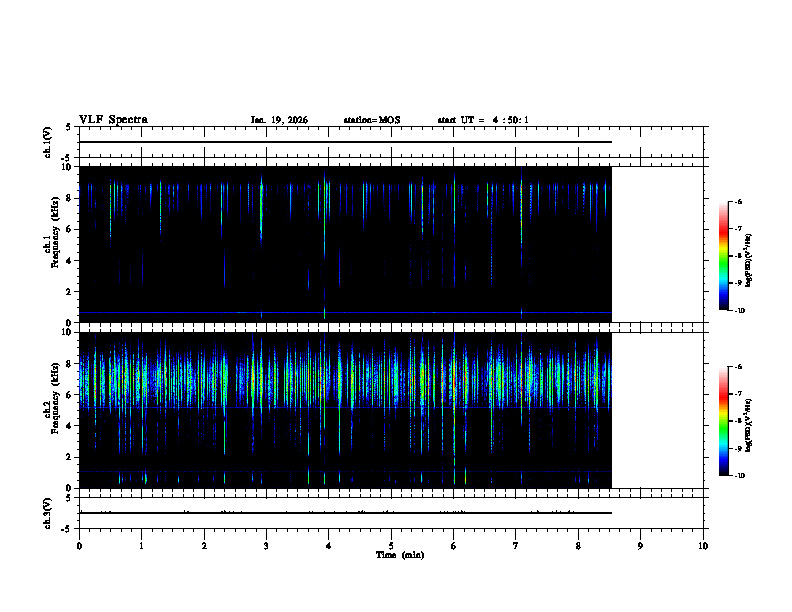Select the ch.2 "Frequency (kHz)" axis label
Viewport: 792px width, 612px height.
click(x=56, y=398)
